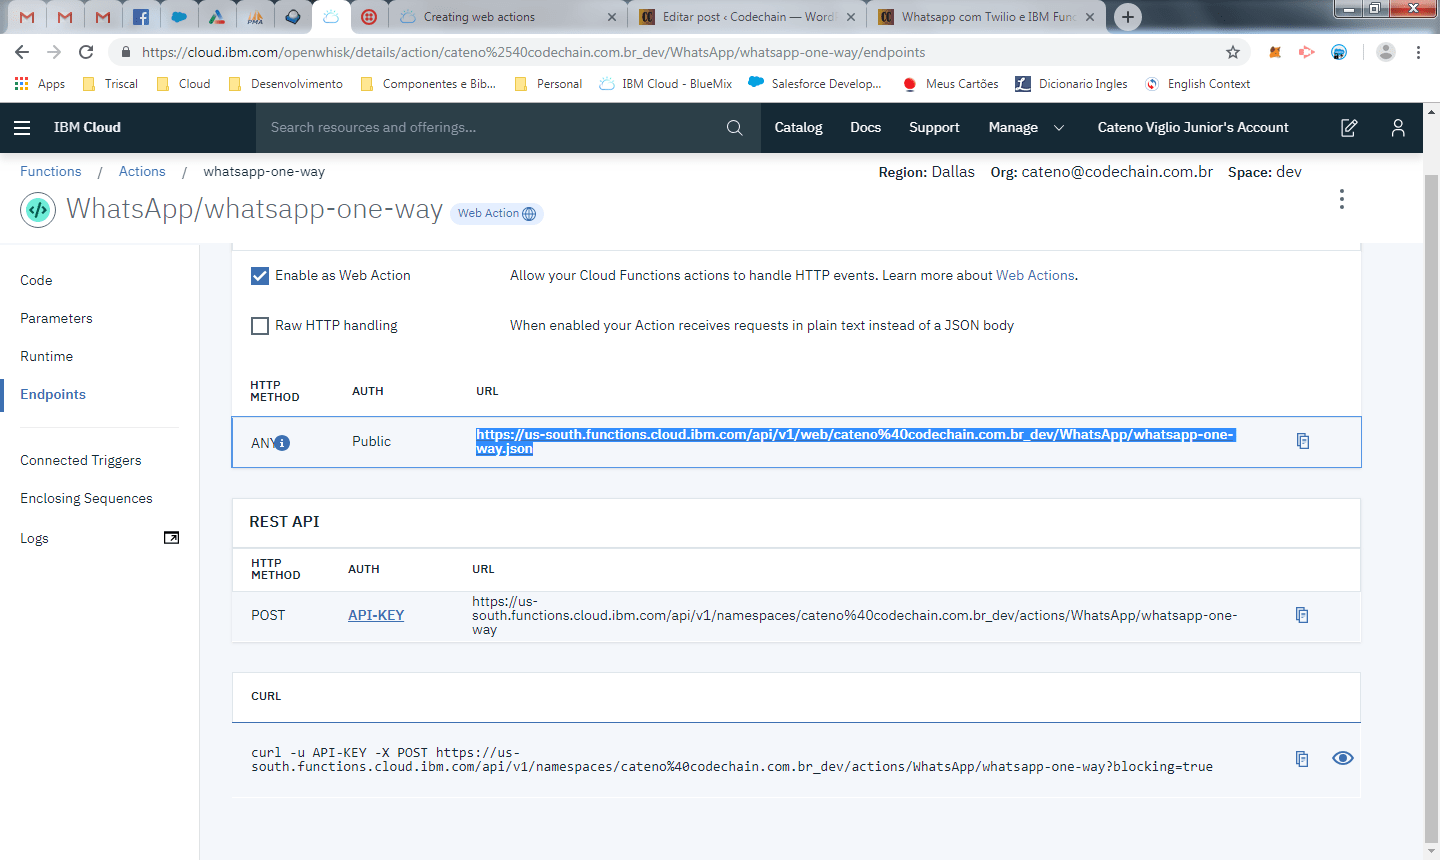Screen dimensions: 1440x860
Task: Click the green action code icon beside title
Action: 38,210
